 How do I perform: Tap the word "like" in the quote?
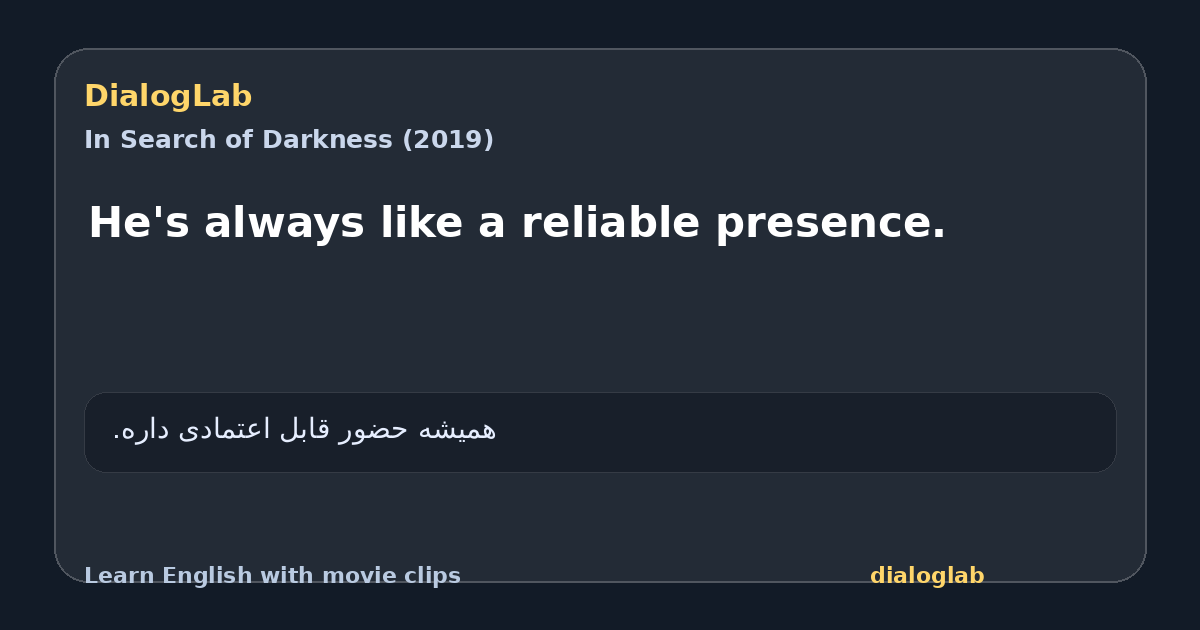pos(421,222)
